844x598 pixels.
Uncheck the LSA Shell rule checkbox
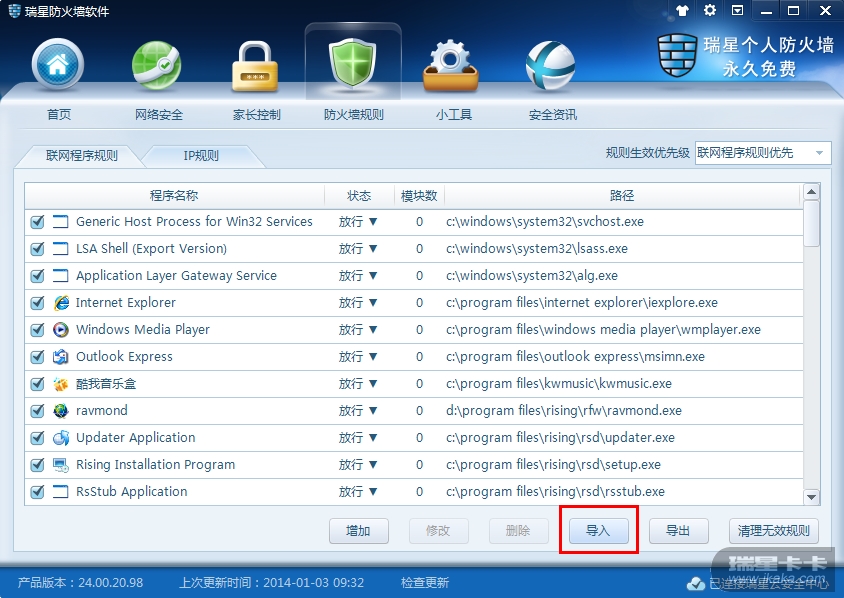pyautogui.click(x=37, y=249)
